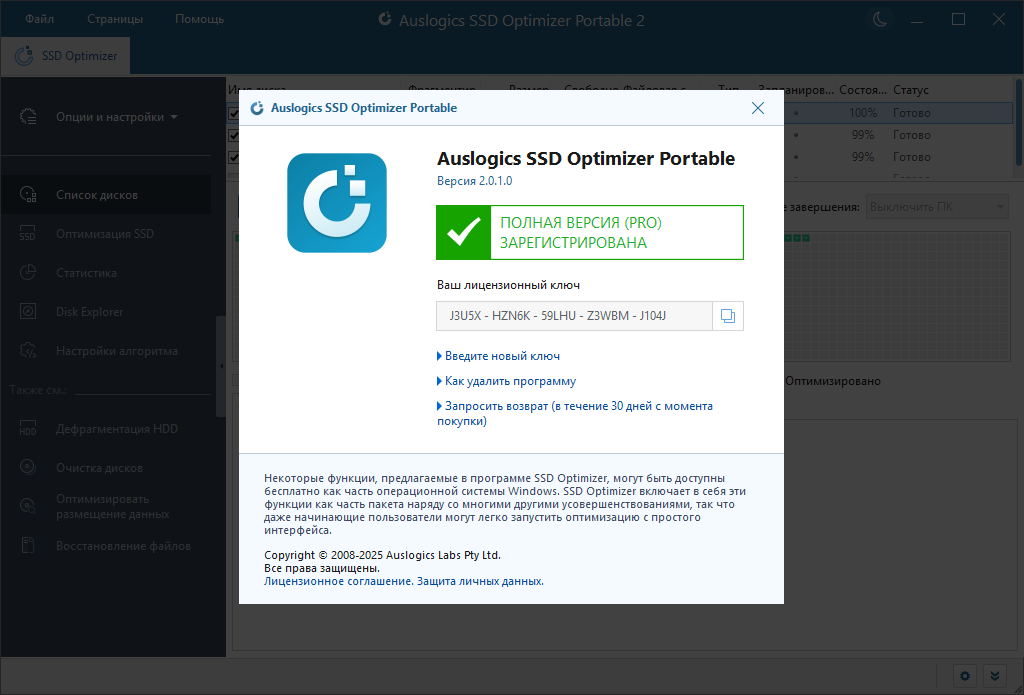Open the Выключить ПК dropdown
This screenshot has width=1024, height=695.
[937, 207]
